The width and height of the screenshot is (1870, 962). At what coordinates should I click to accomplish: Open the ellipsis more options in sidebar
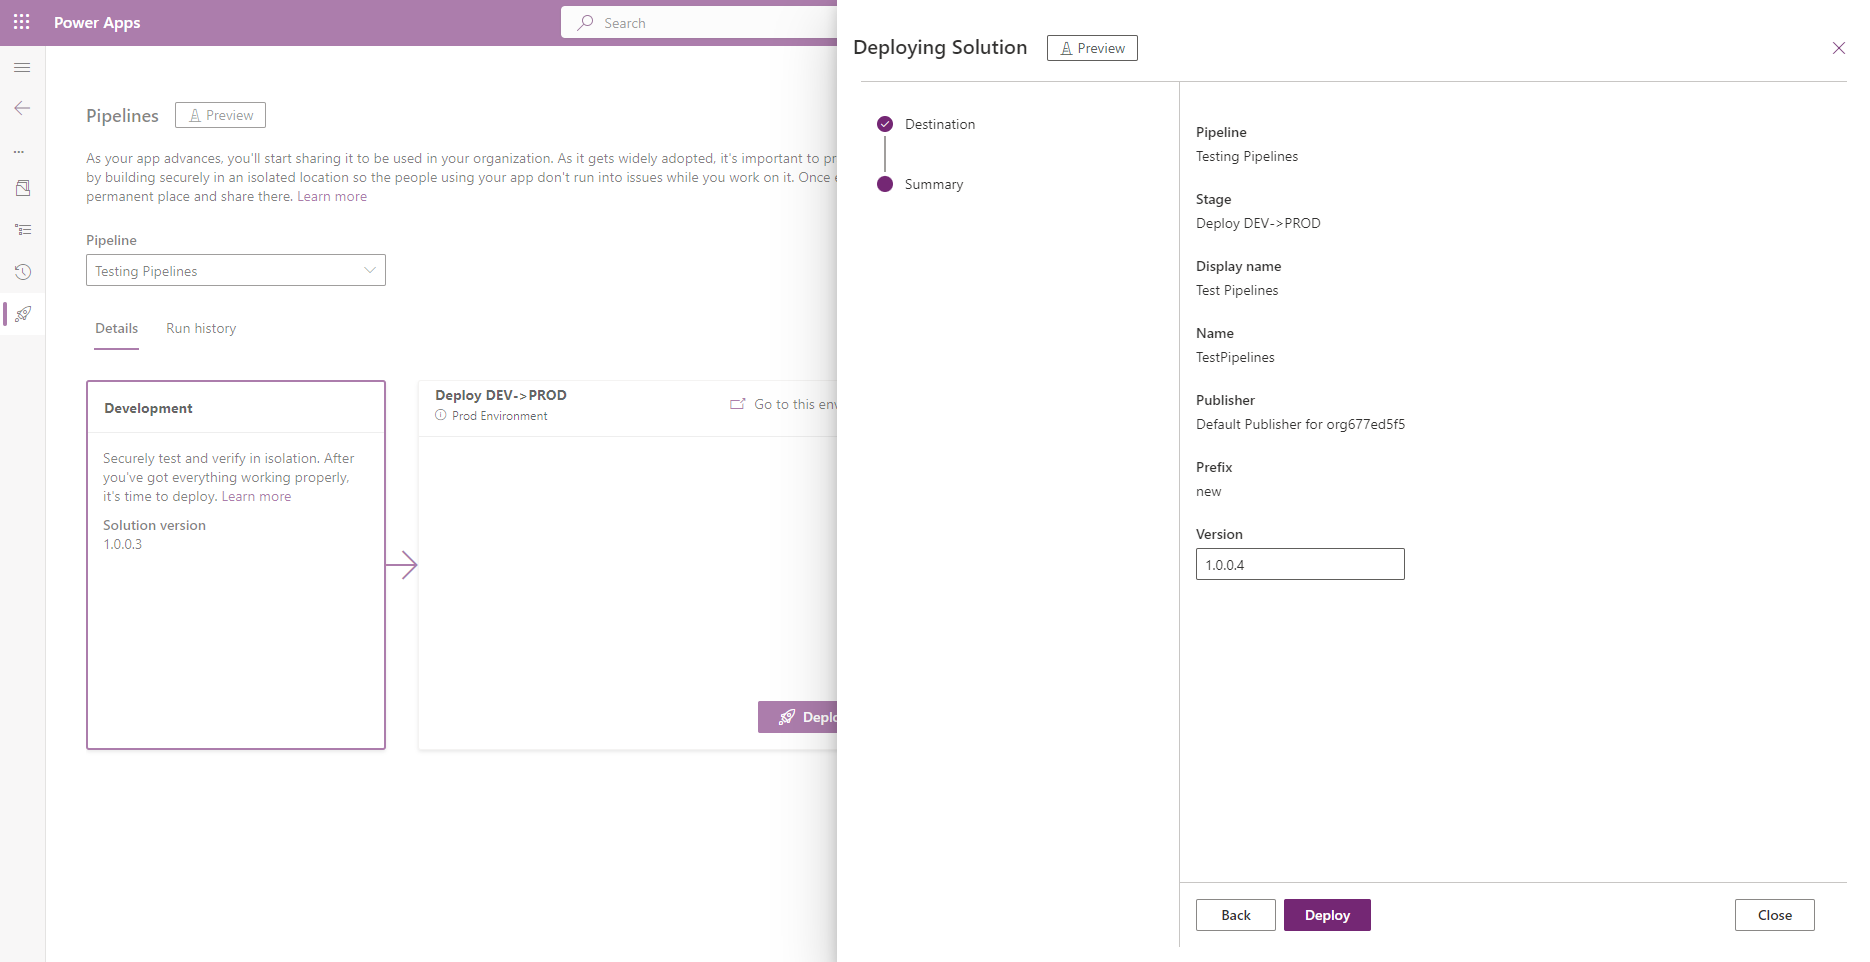click(x=19, y=152)
